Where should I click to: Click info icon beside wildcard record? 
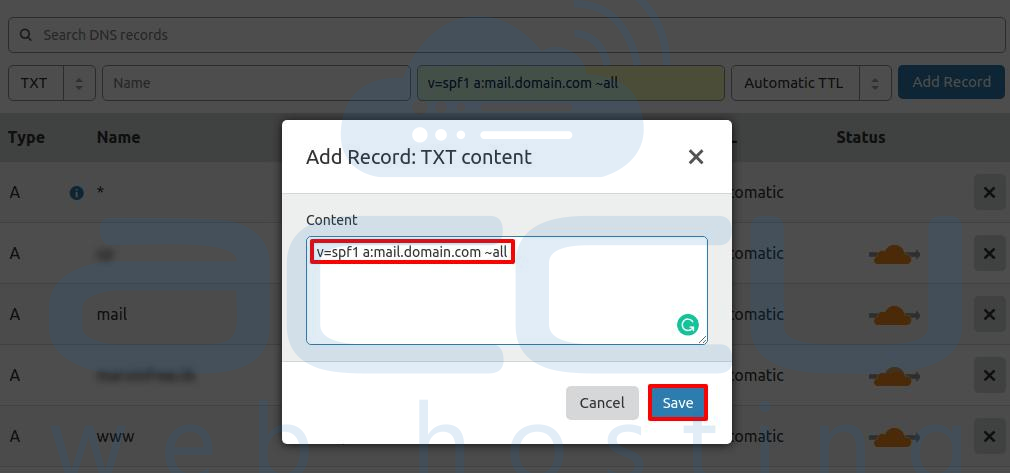77,193
